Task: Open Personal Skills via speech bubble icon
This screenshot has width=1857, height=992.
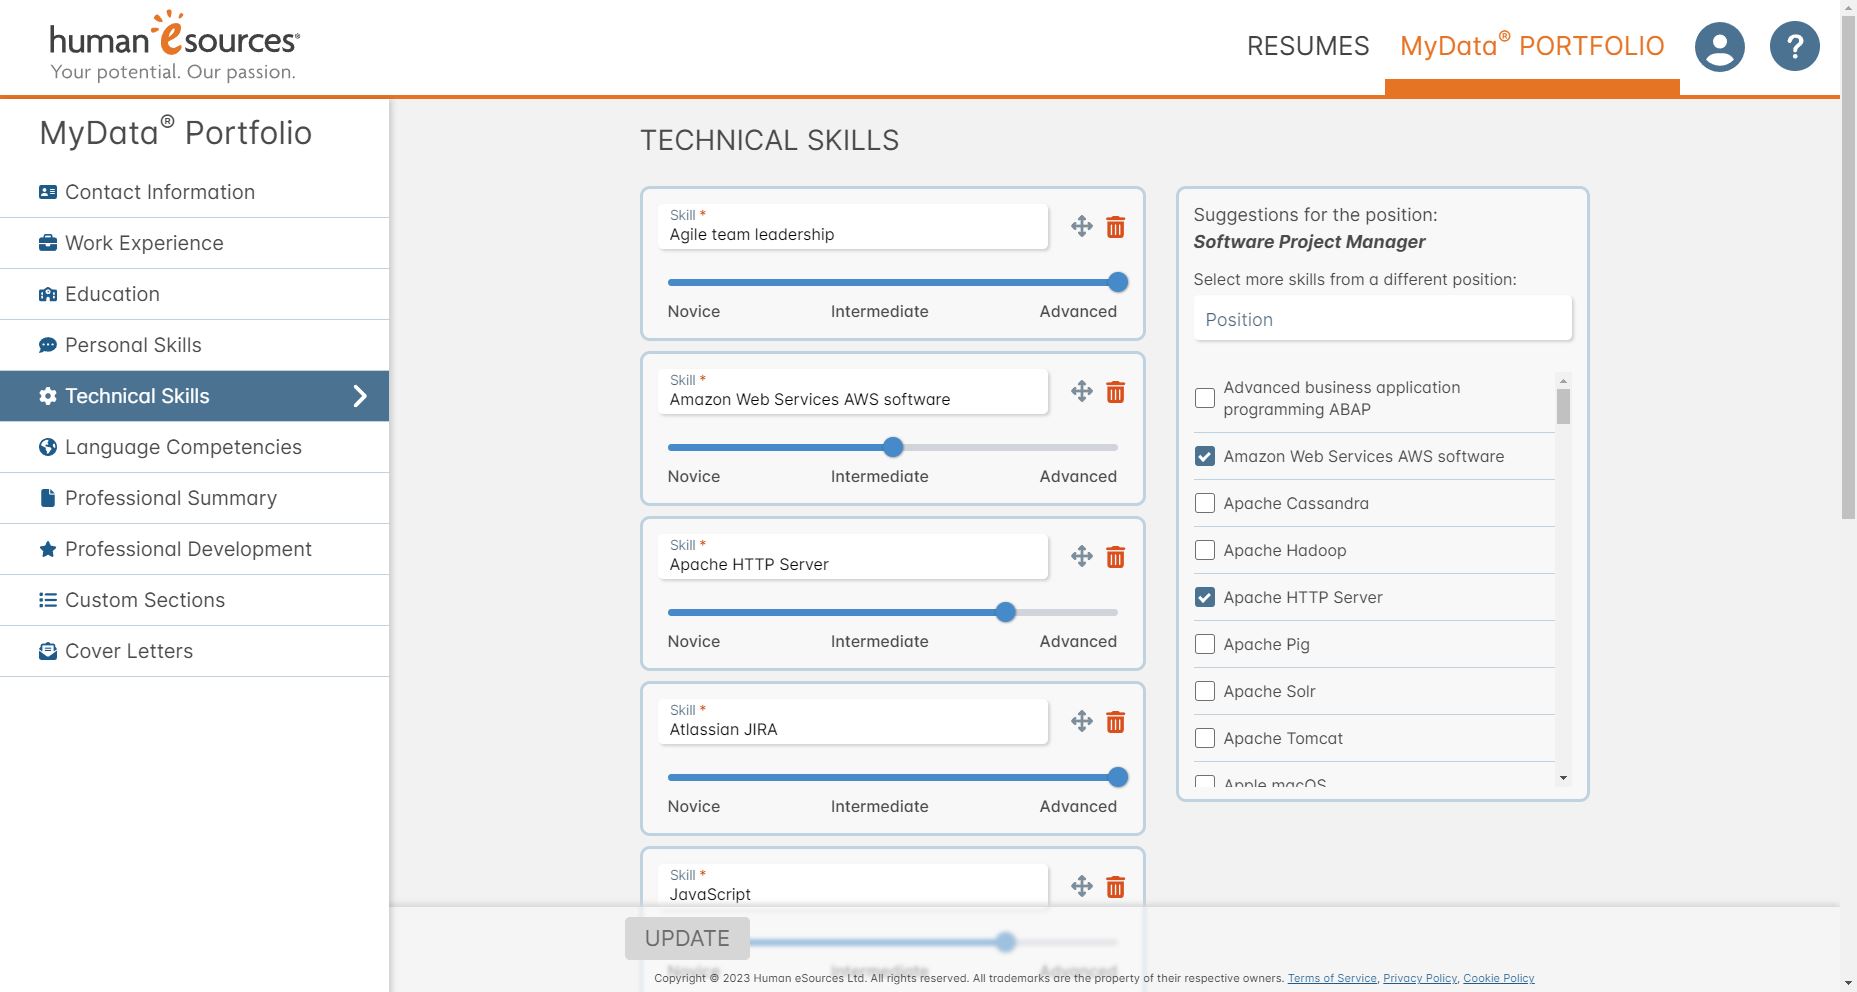Action: [x=46, y=345]
